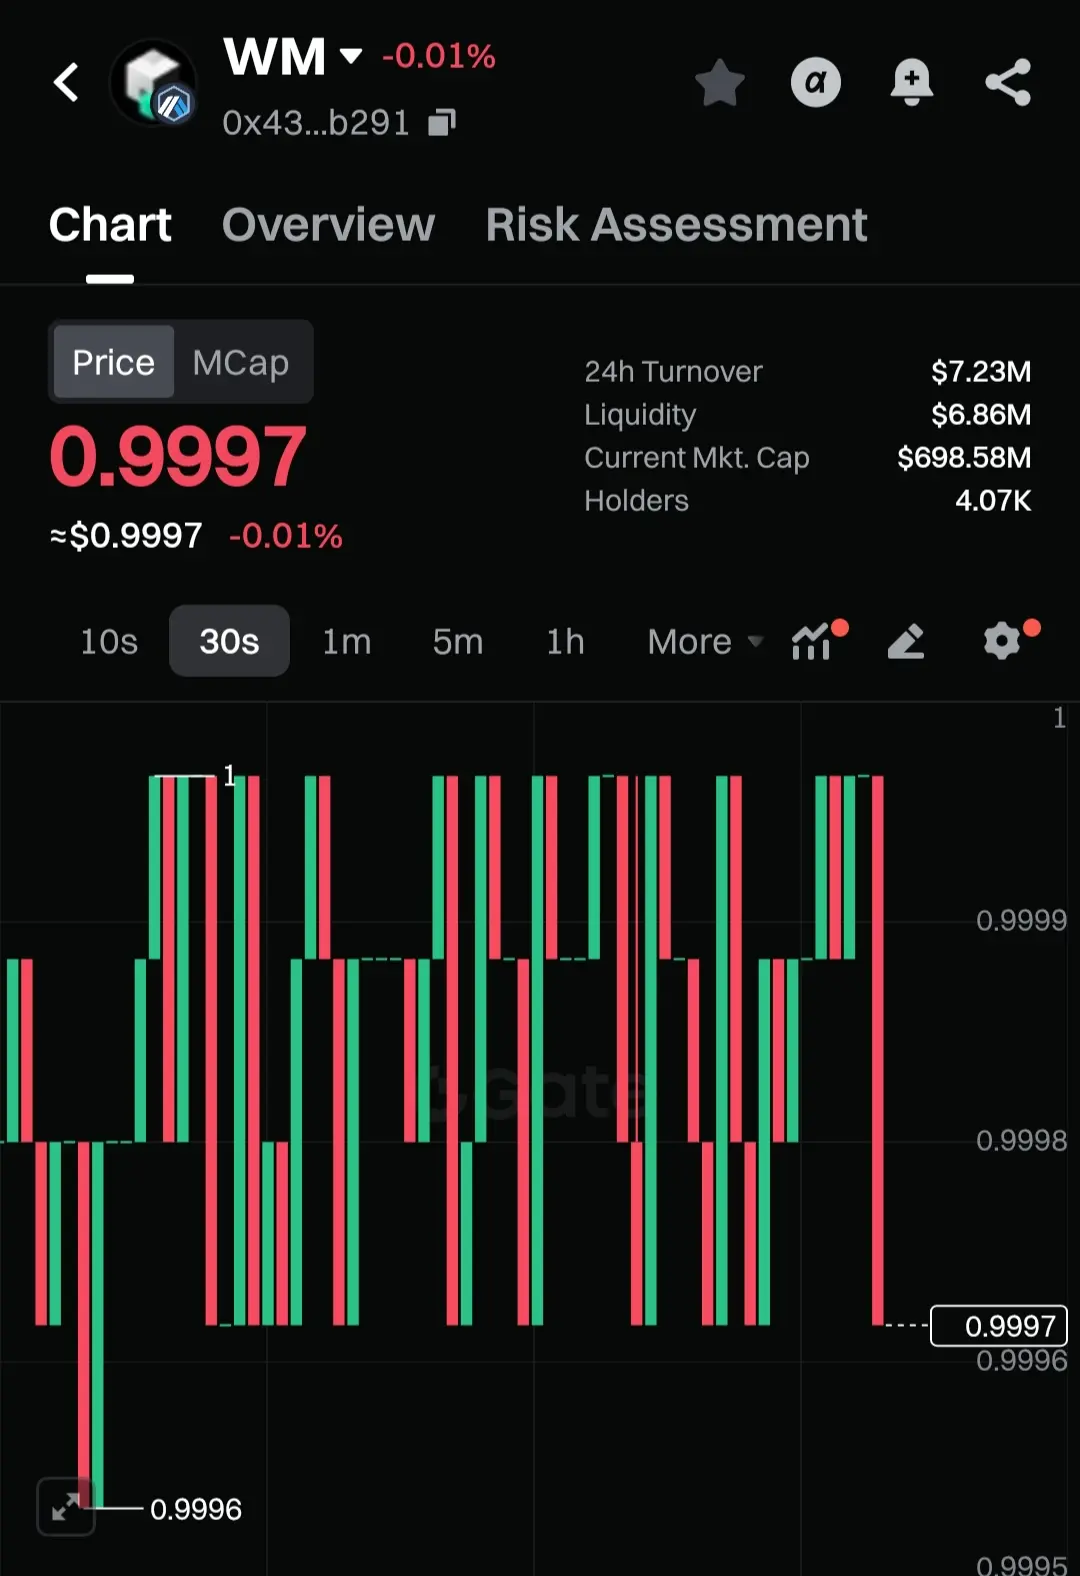1080x1576 pixels.
Task: Expand the More intervals dropdown
Action: [705, 641]
